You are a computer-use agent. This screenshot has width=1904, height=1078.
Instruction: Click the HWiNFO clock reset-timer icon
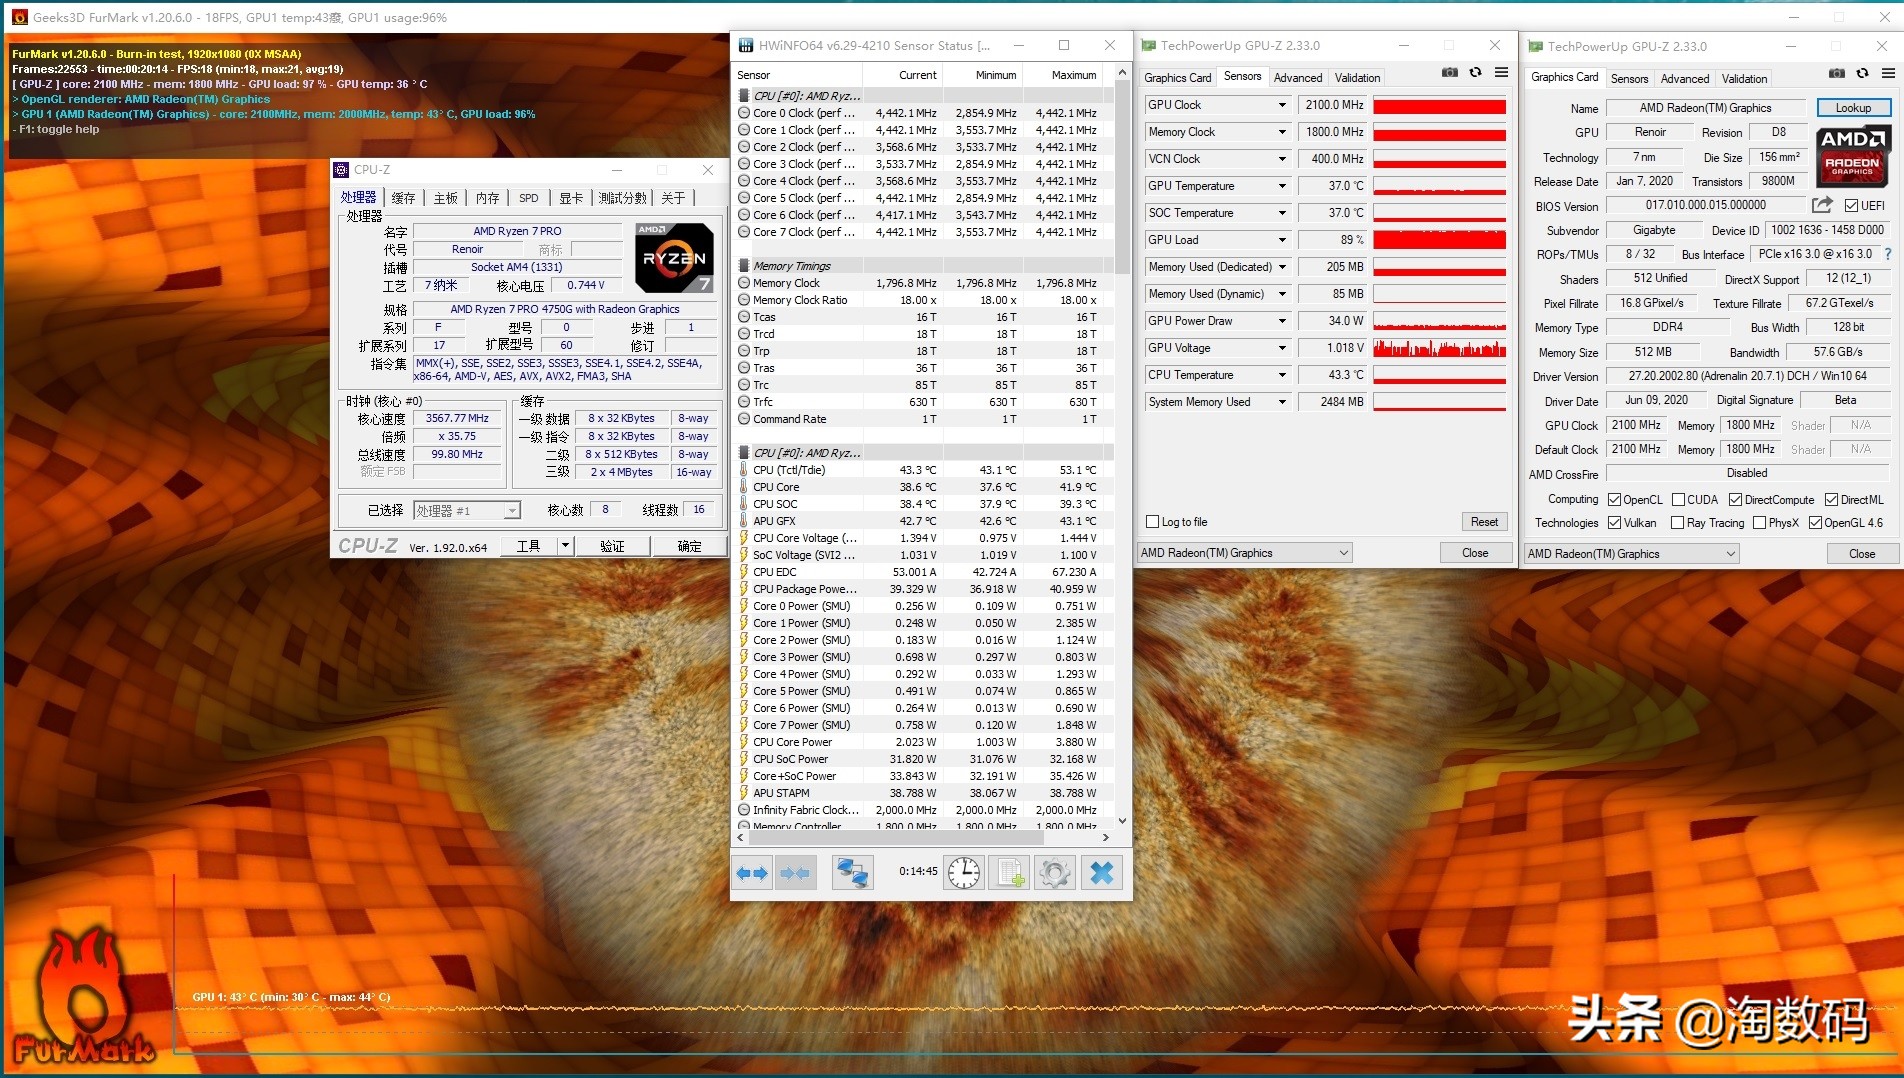(964, 873)
